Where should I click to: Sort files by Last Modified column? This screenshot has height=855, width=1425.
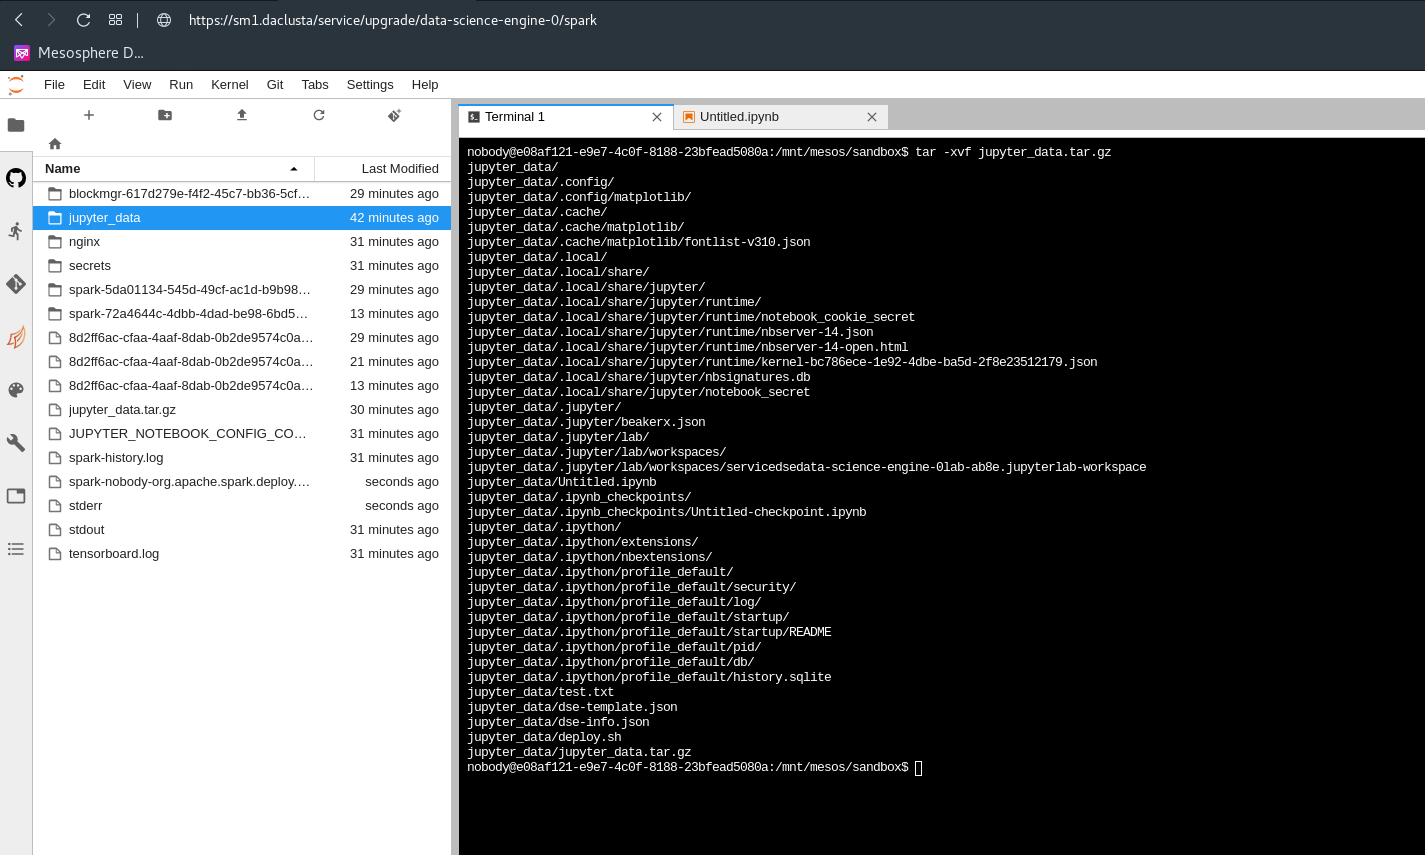(x=383, y=169)
